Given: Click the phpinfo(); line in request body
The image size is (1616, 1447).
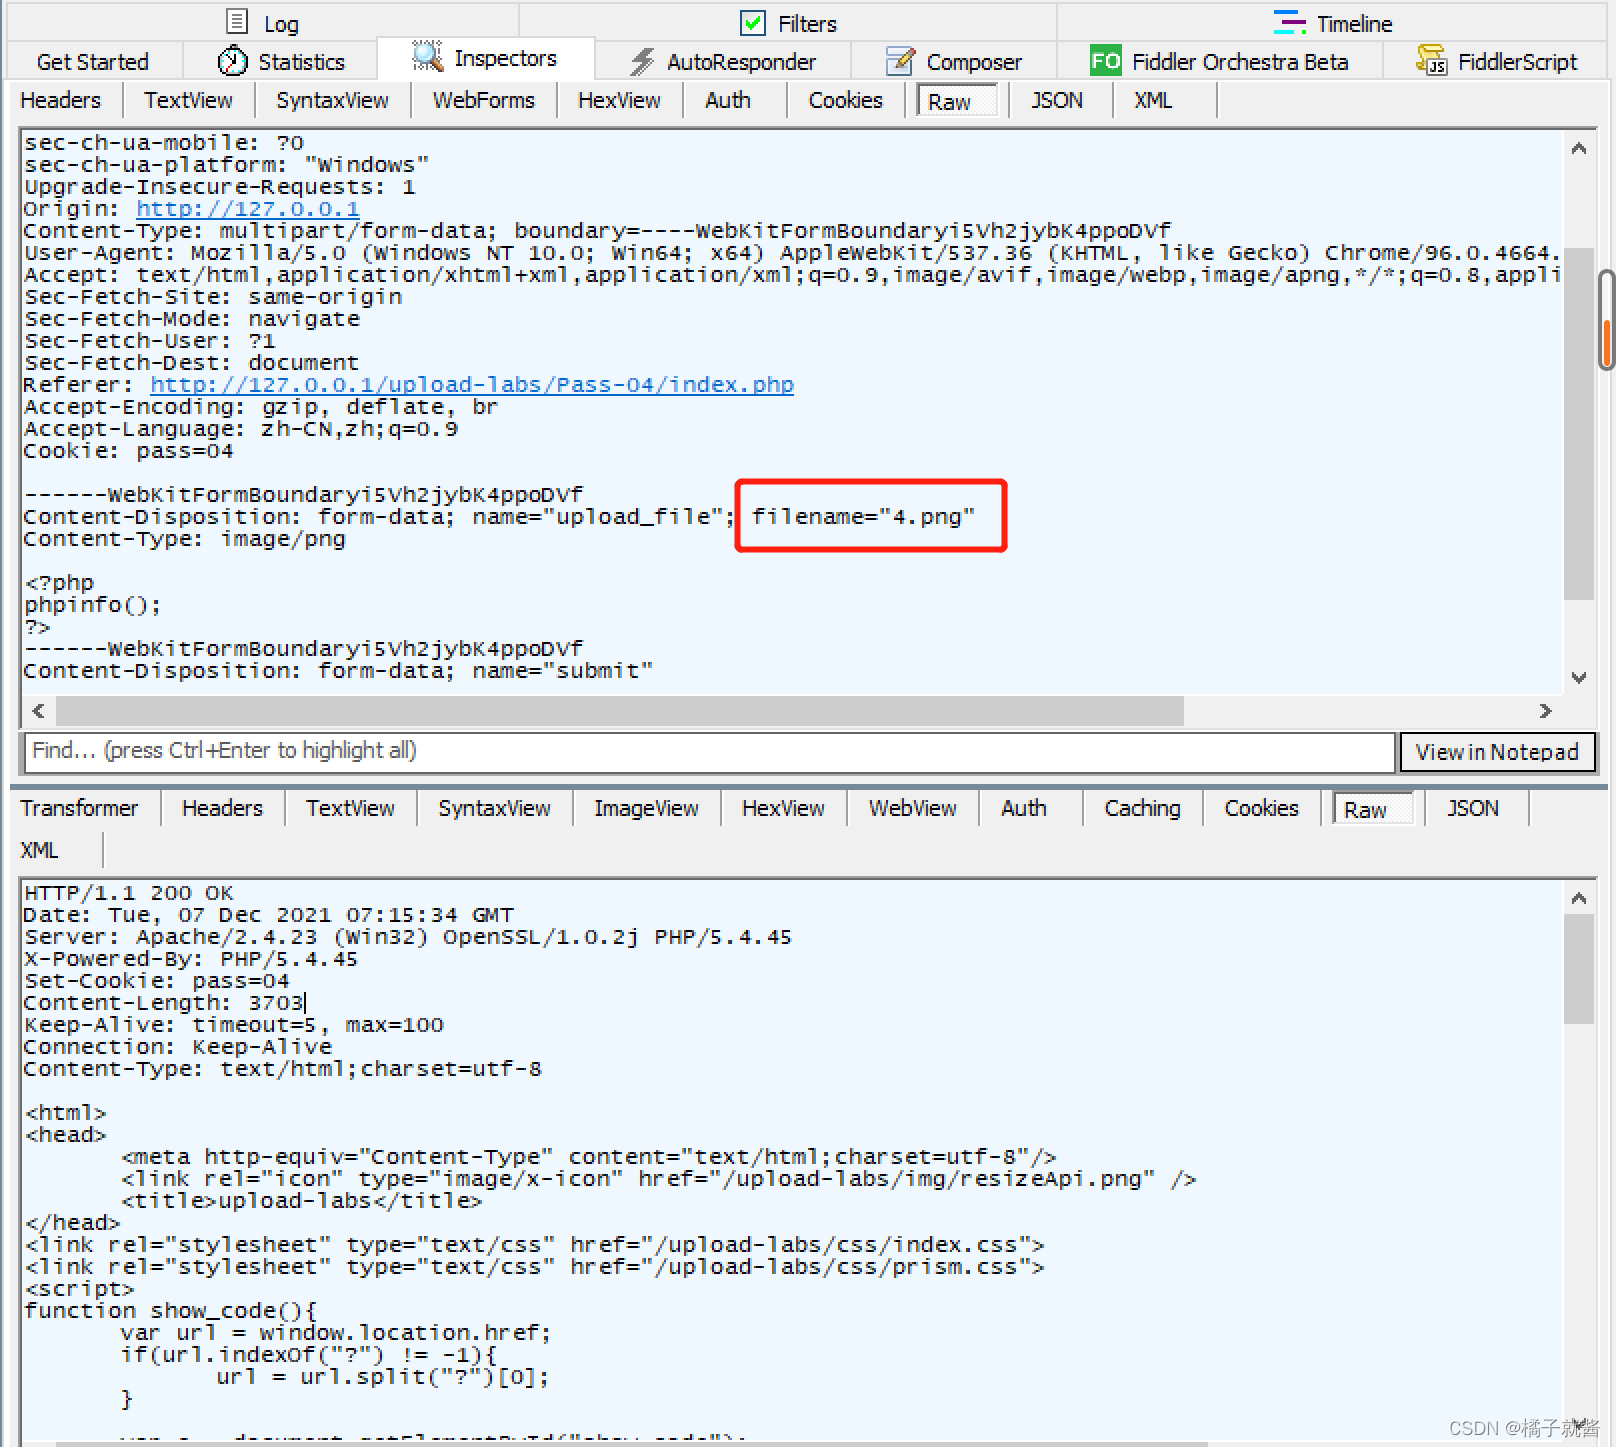Looking at the screenshot, I should pyautogui.click(x=92, y=605).
